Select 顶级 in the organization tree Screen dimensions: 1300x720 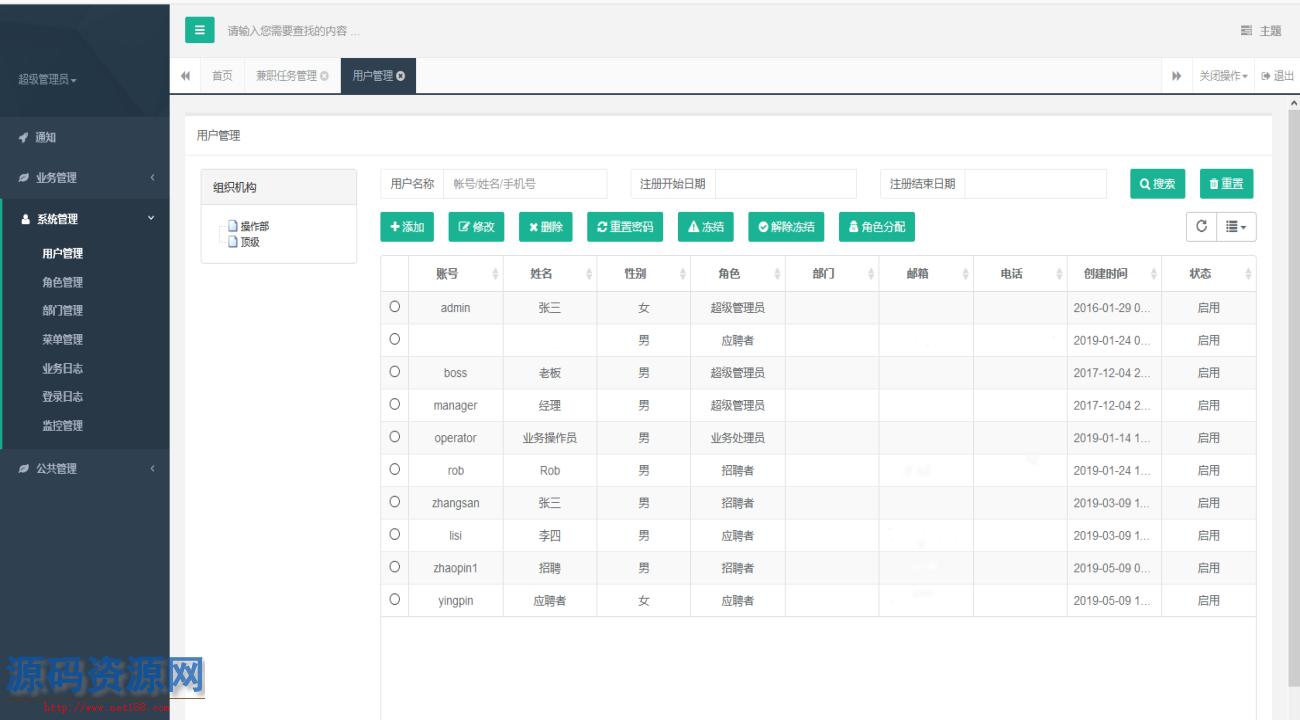(250, 241)
